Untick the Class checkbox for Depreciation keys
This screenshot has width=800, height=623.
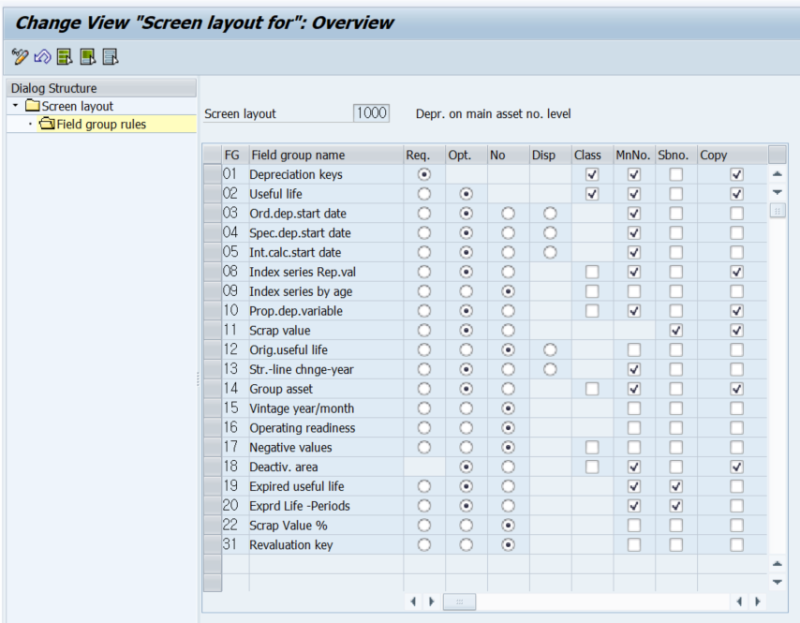(x=592, y=175)
